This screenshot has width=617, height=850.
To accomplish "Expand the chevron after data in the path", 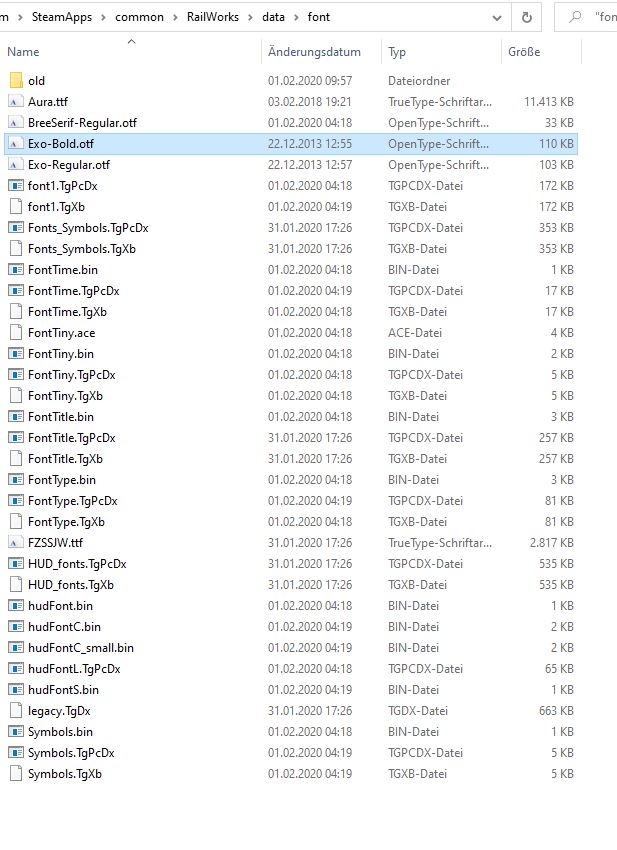I will coord(296,17).
